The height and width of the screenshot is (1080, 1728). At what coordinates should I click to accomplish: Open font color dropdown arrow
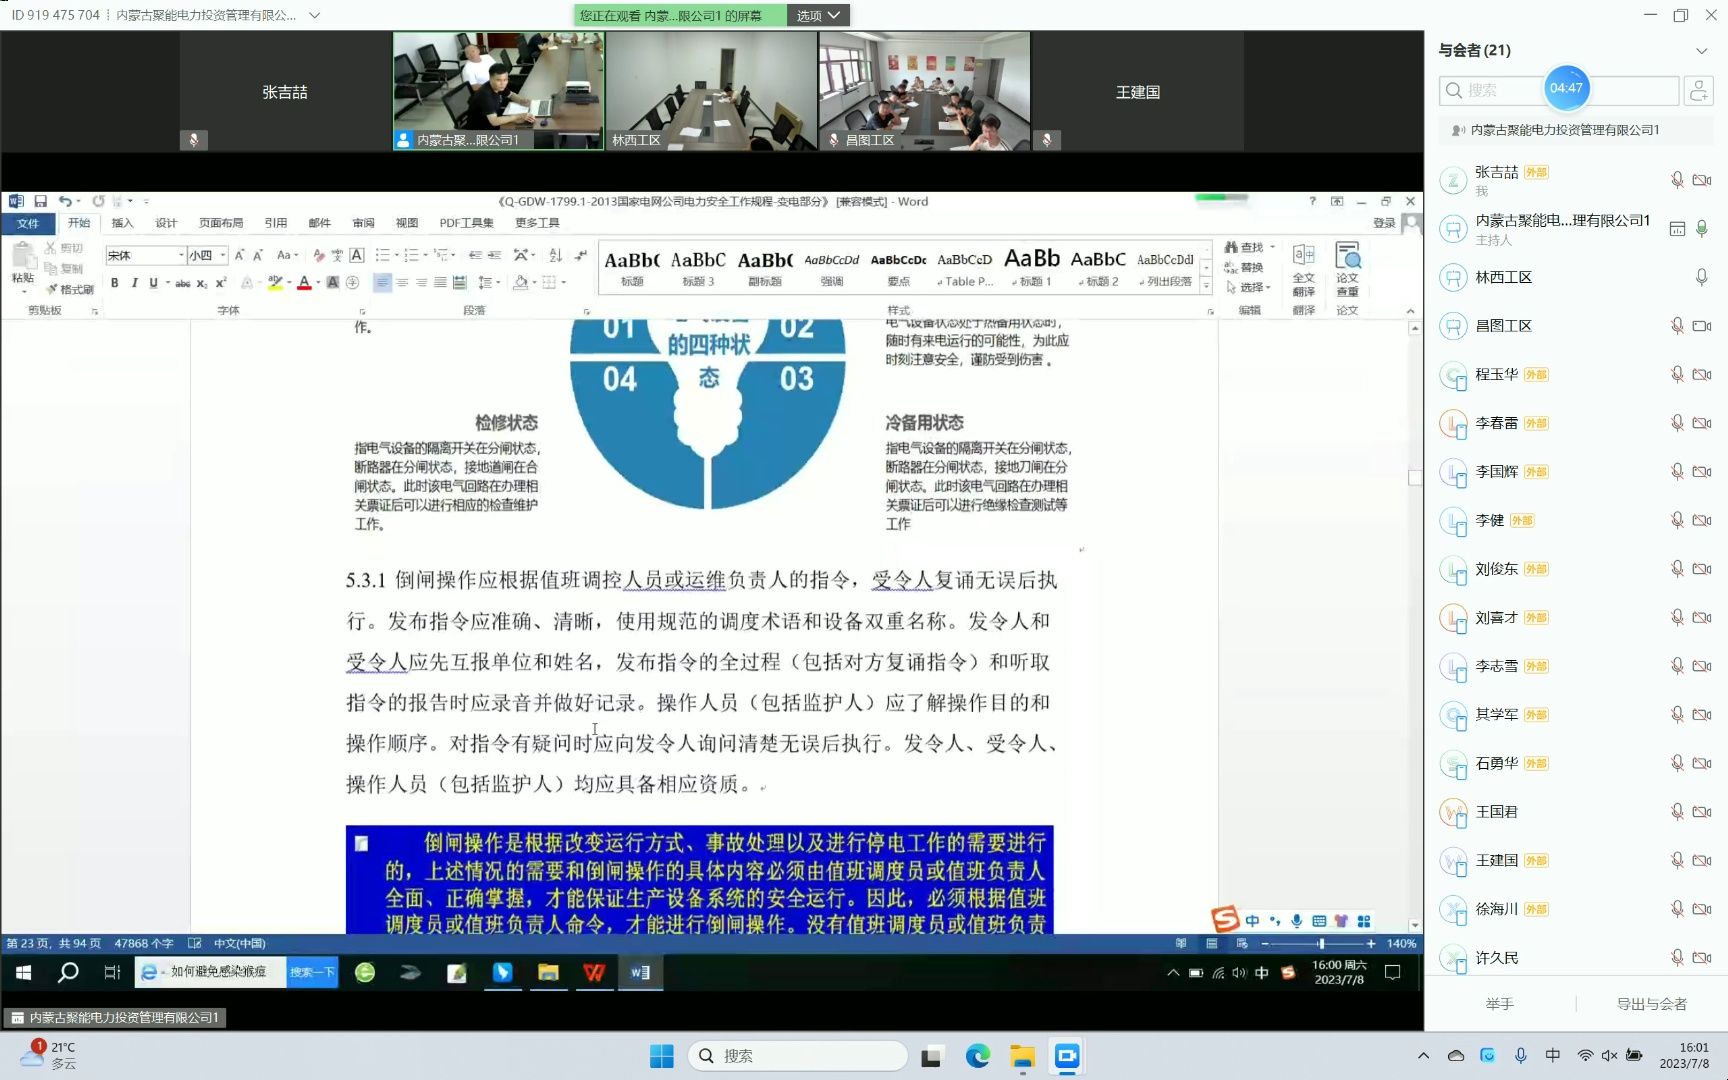point(318,283)
